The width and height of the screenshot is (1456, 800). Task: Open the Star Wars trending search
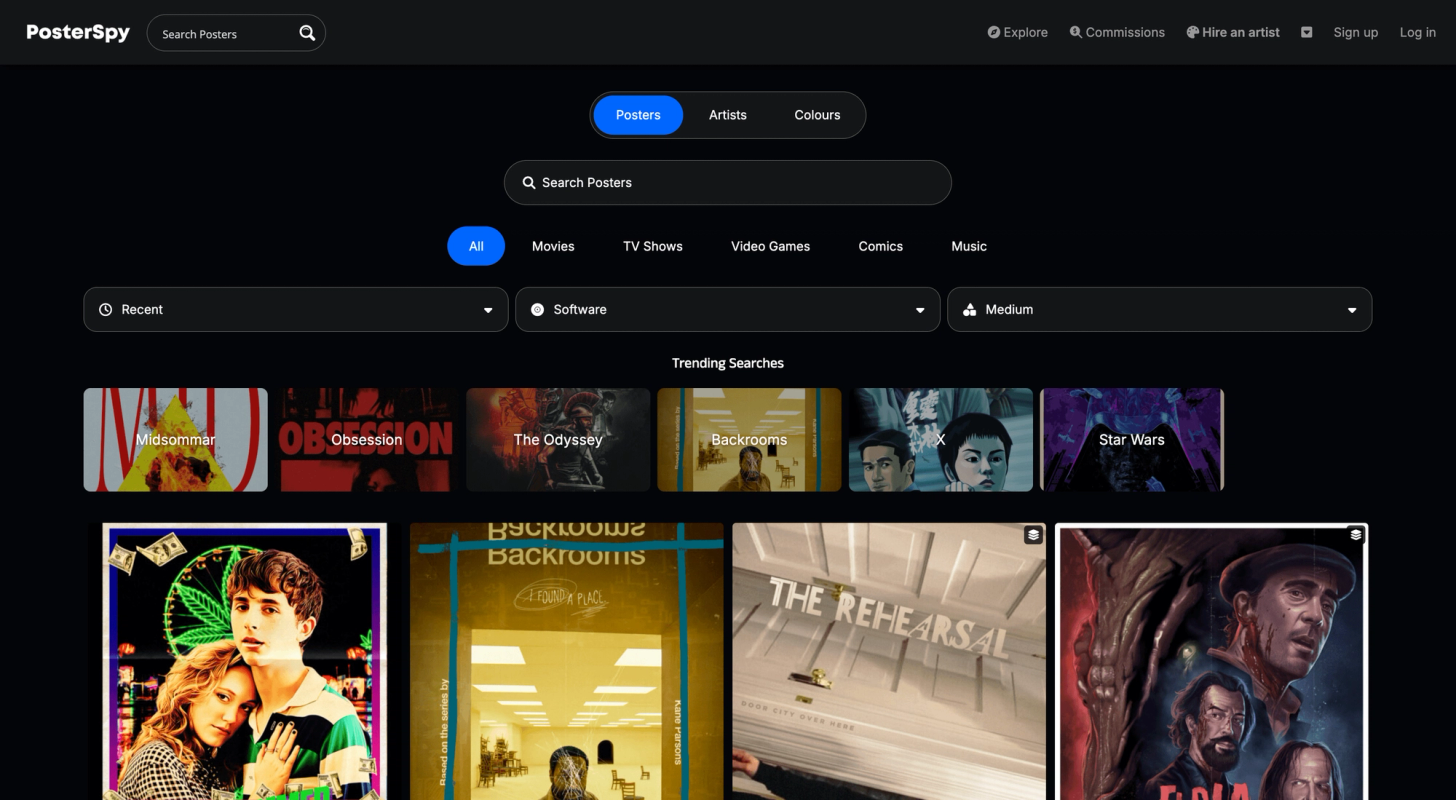tap(1132, 440)
